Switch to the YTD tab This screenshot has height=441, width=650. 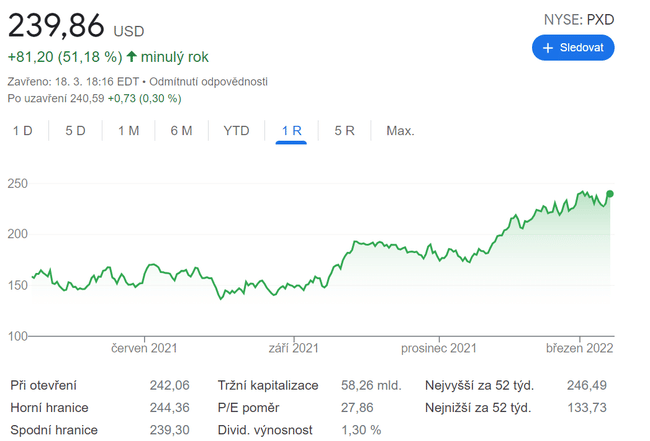click(236, 131)
